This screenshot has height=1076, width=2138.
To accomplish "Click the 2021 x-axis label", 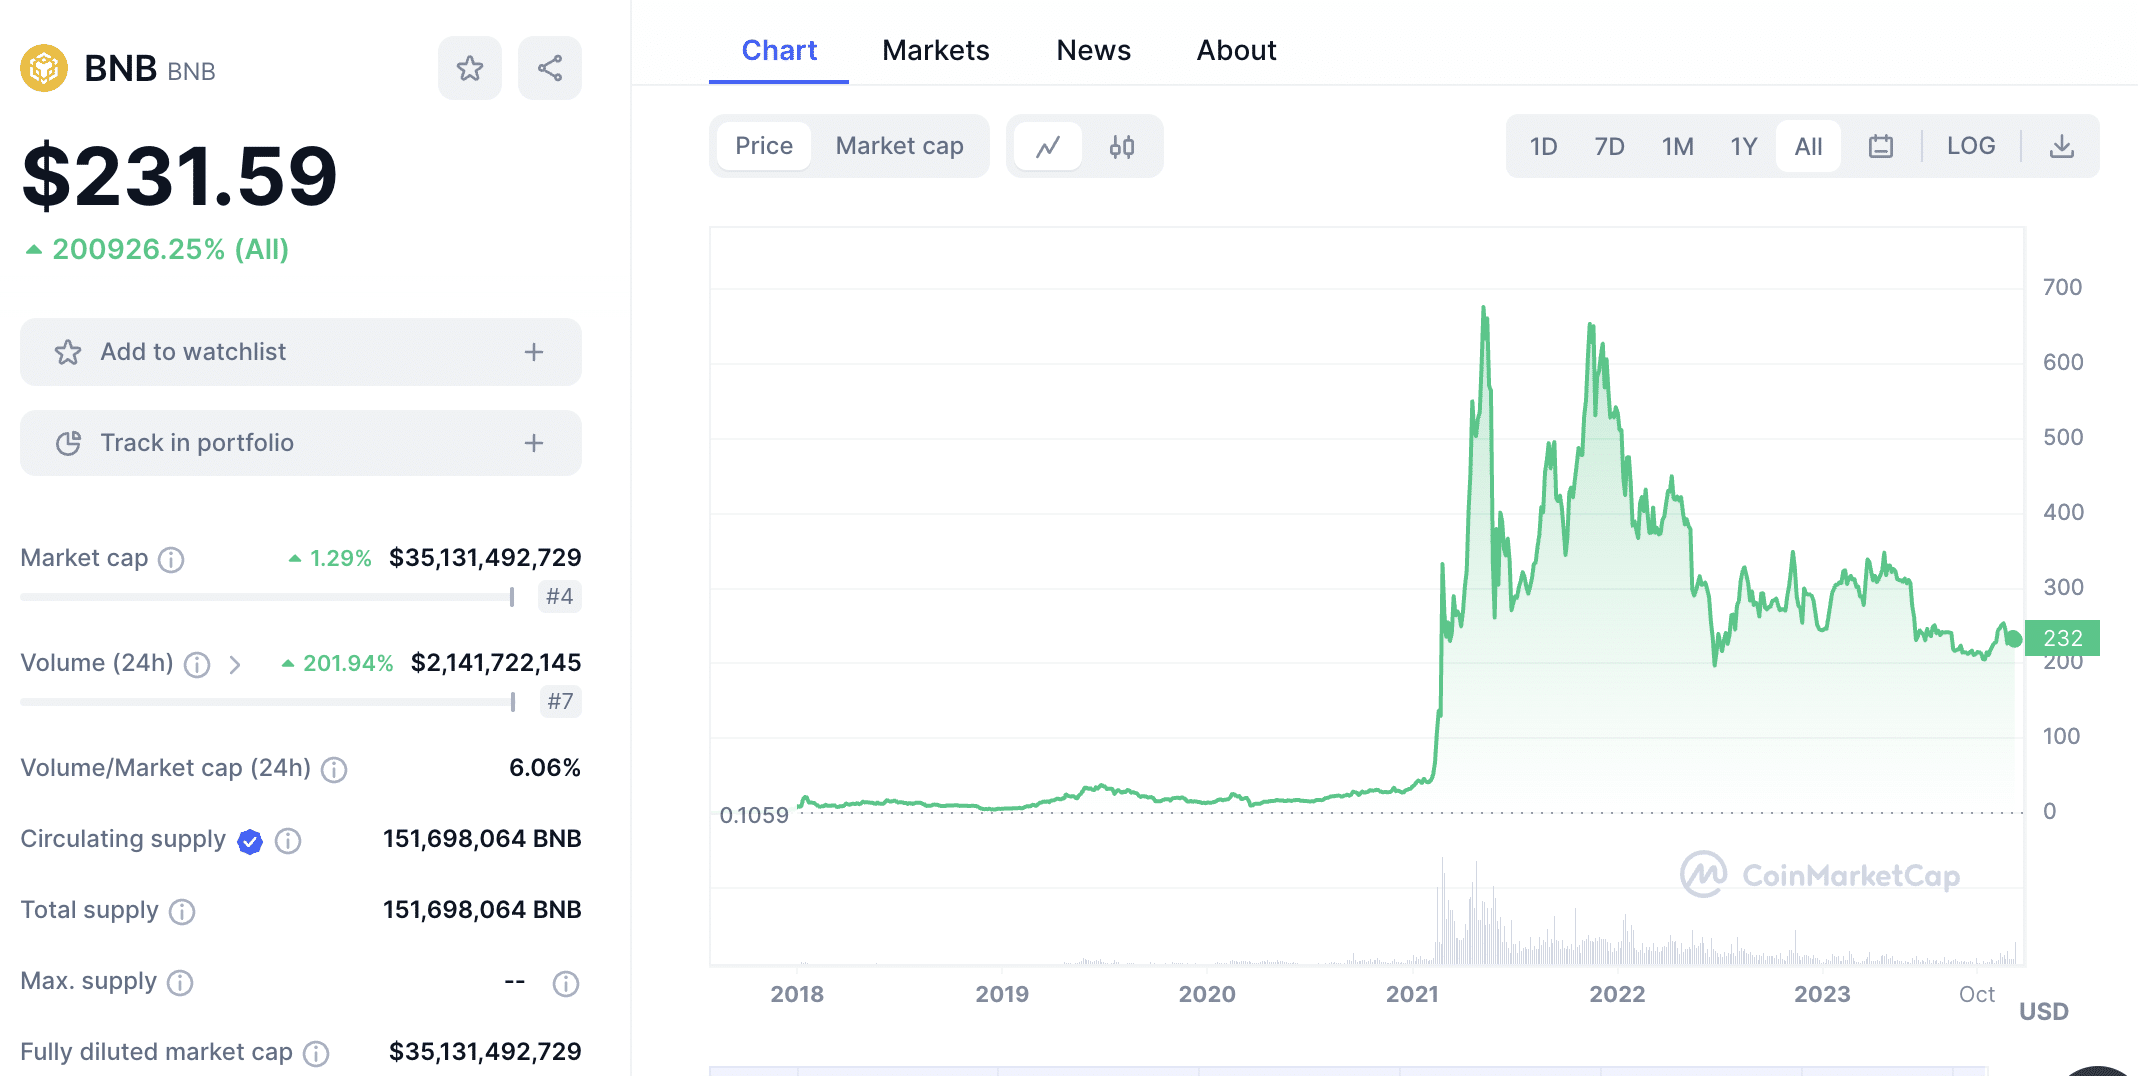I will 1412,994.
